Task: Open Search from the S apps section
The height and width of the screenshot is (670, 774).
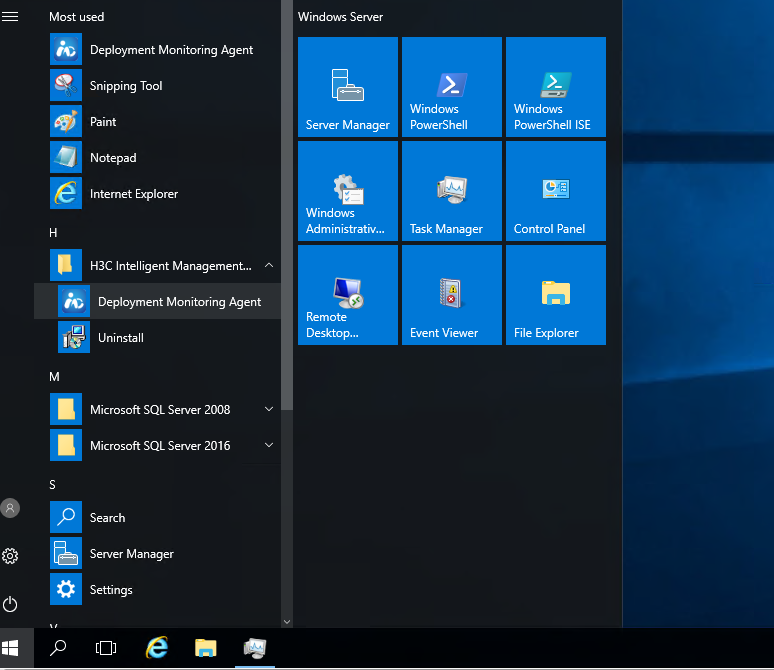Action: pos(157,517)
